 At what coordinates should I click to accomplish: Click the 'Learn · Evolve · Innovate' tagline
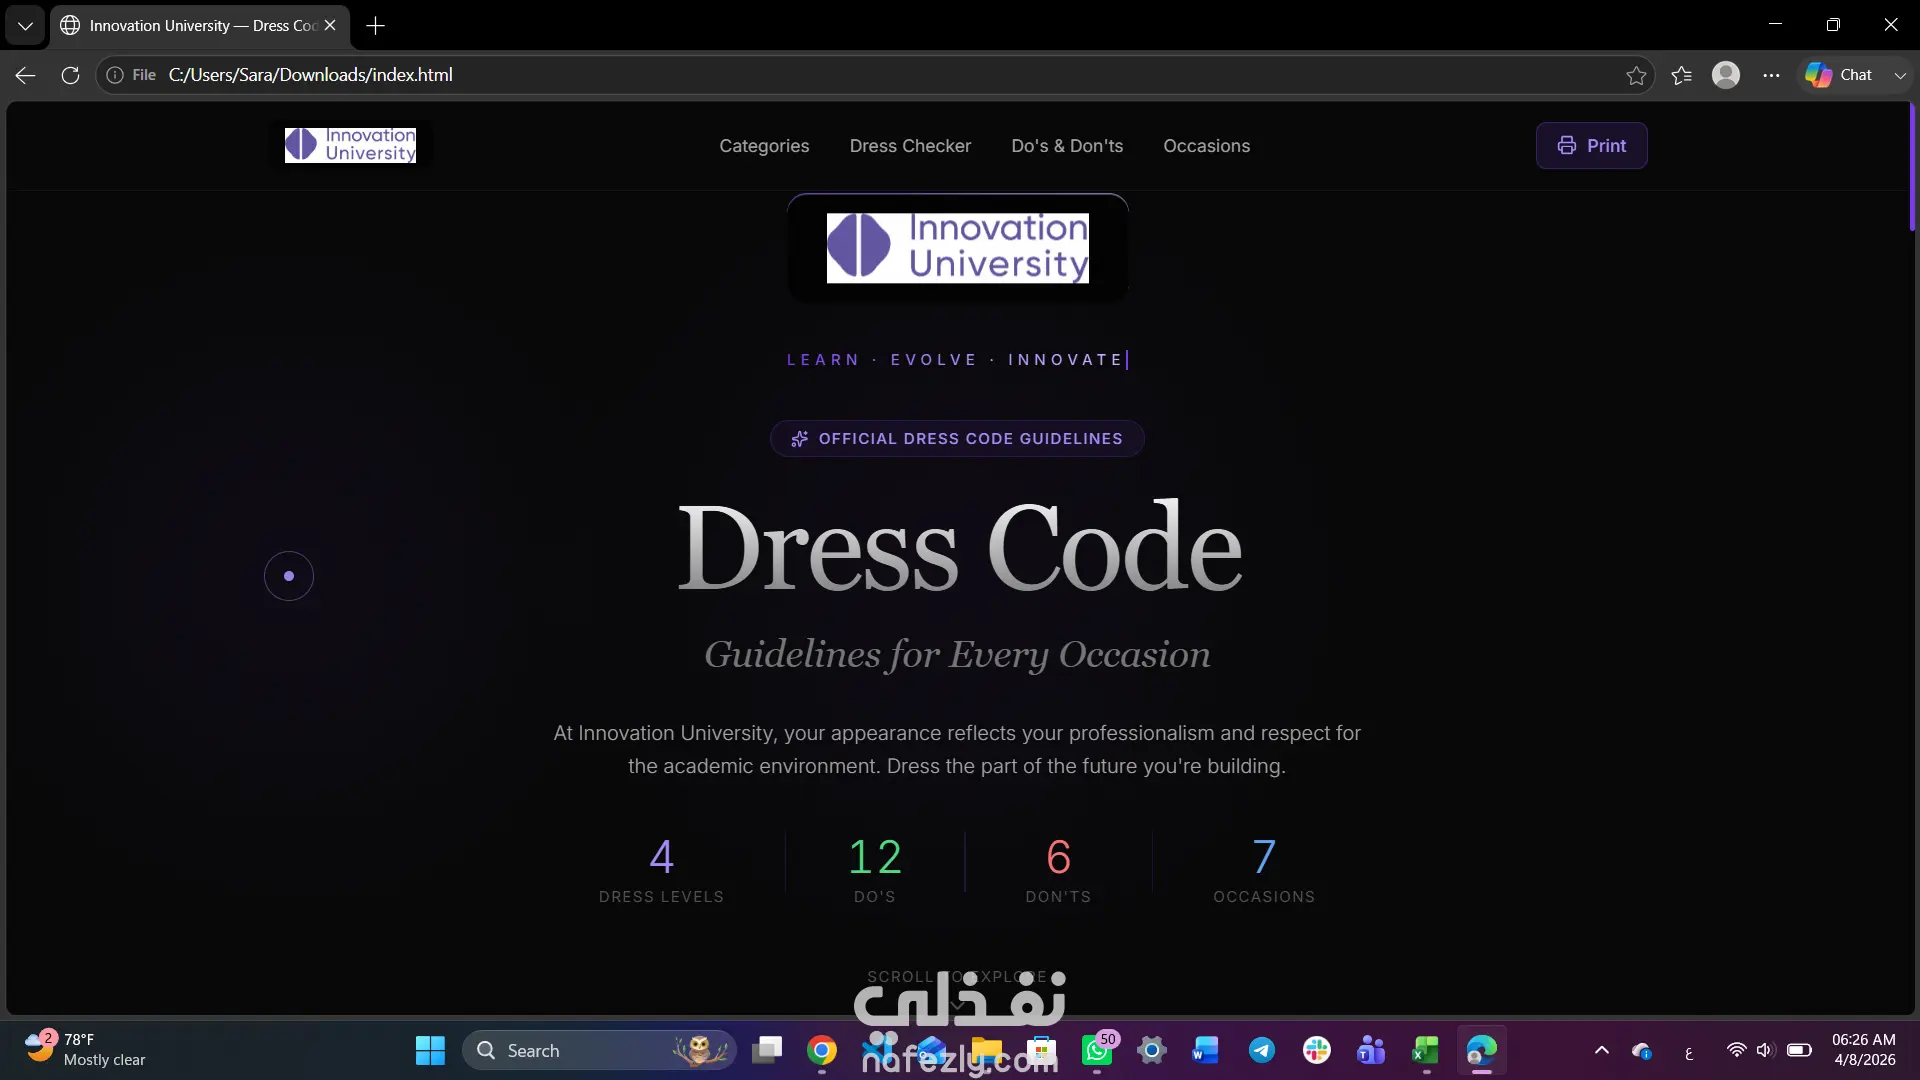[x=955, y=360]
